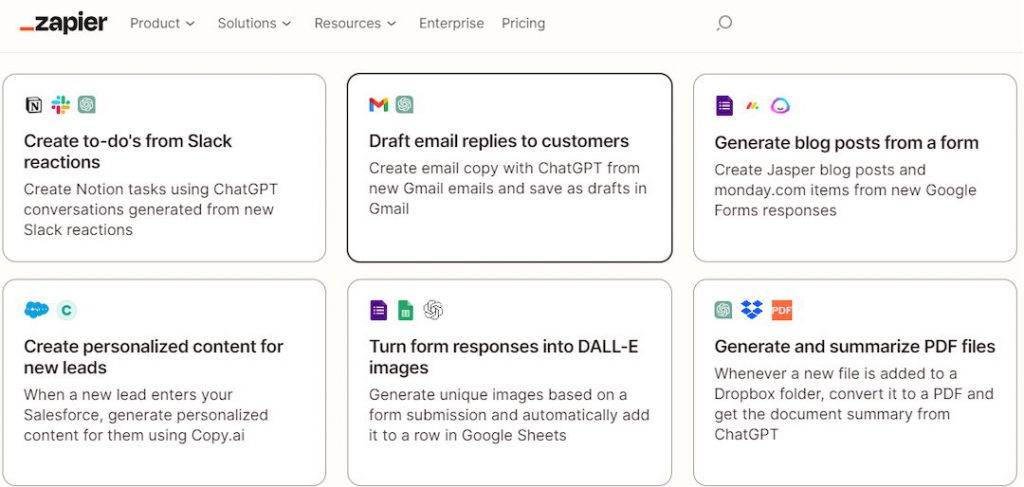Click 'When a new lead enters your Salesforce' text
Screen dimensions: 1024x487
(x=128, y=405)
